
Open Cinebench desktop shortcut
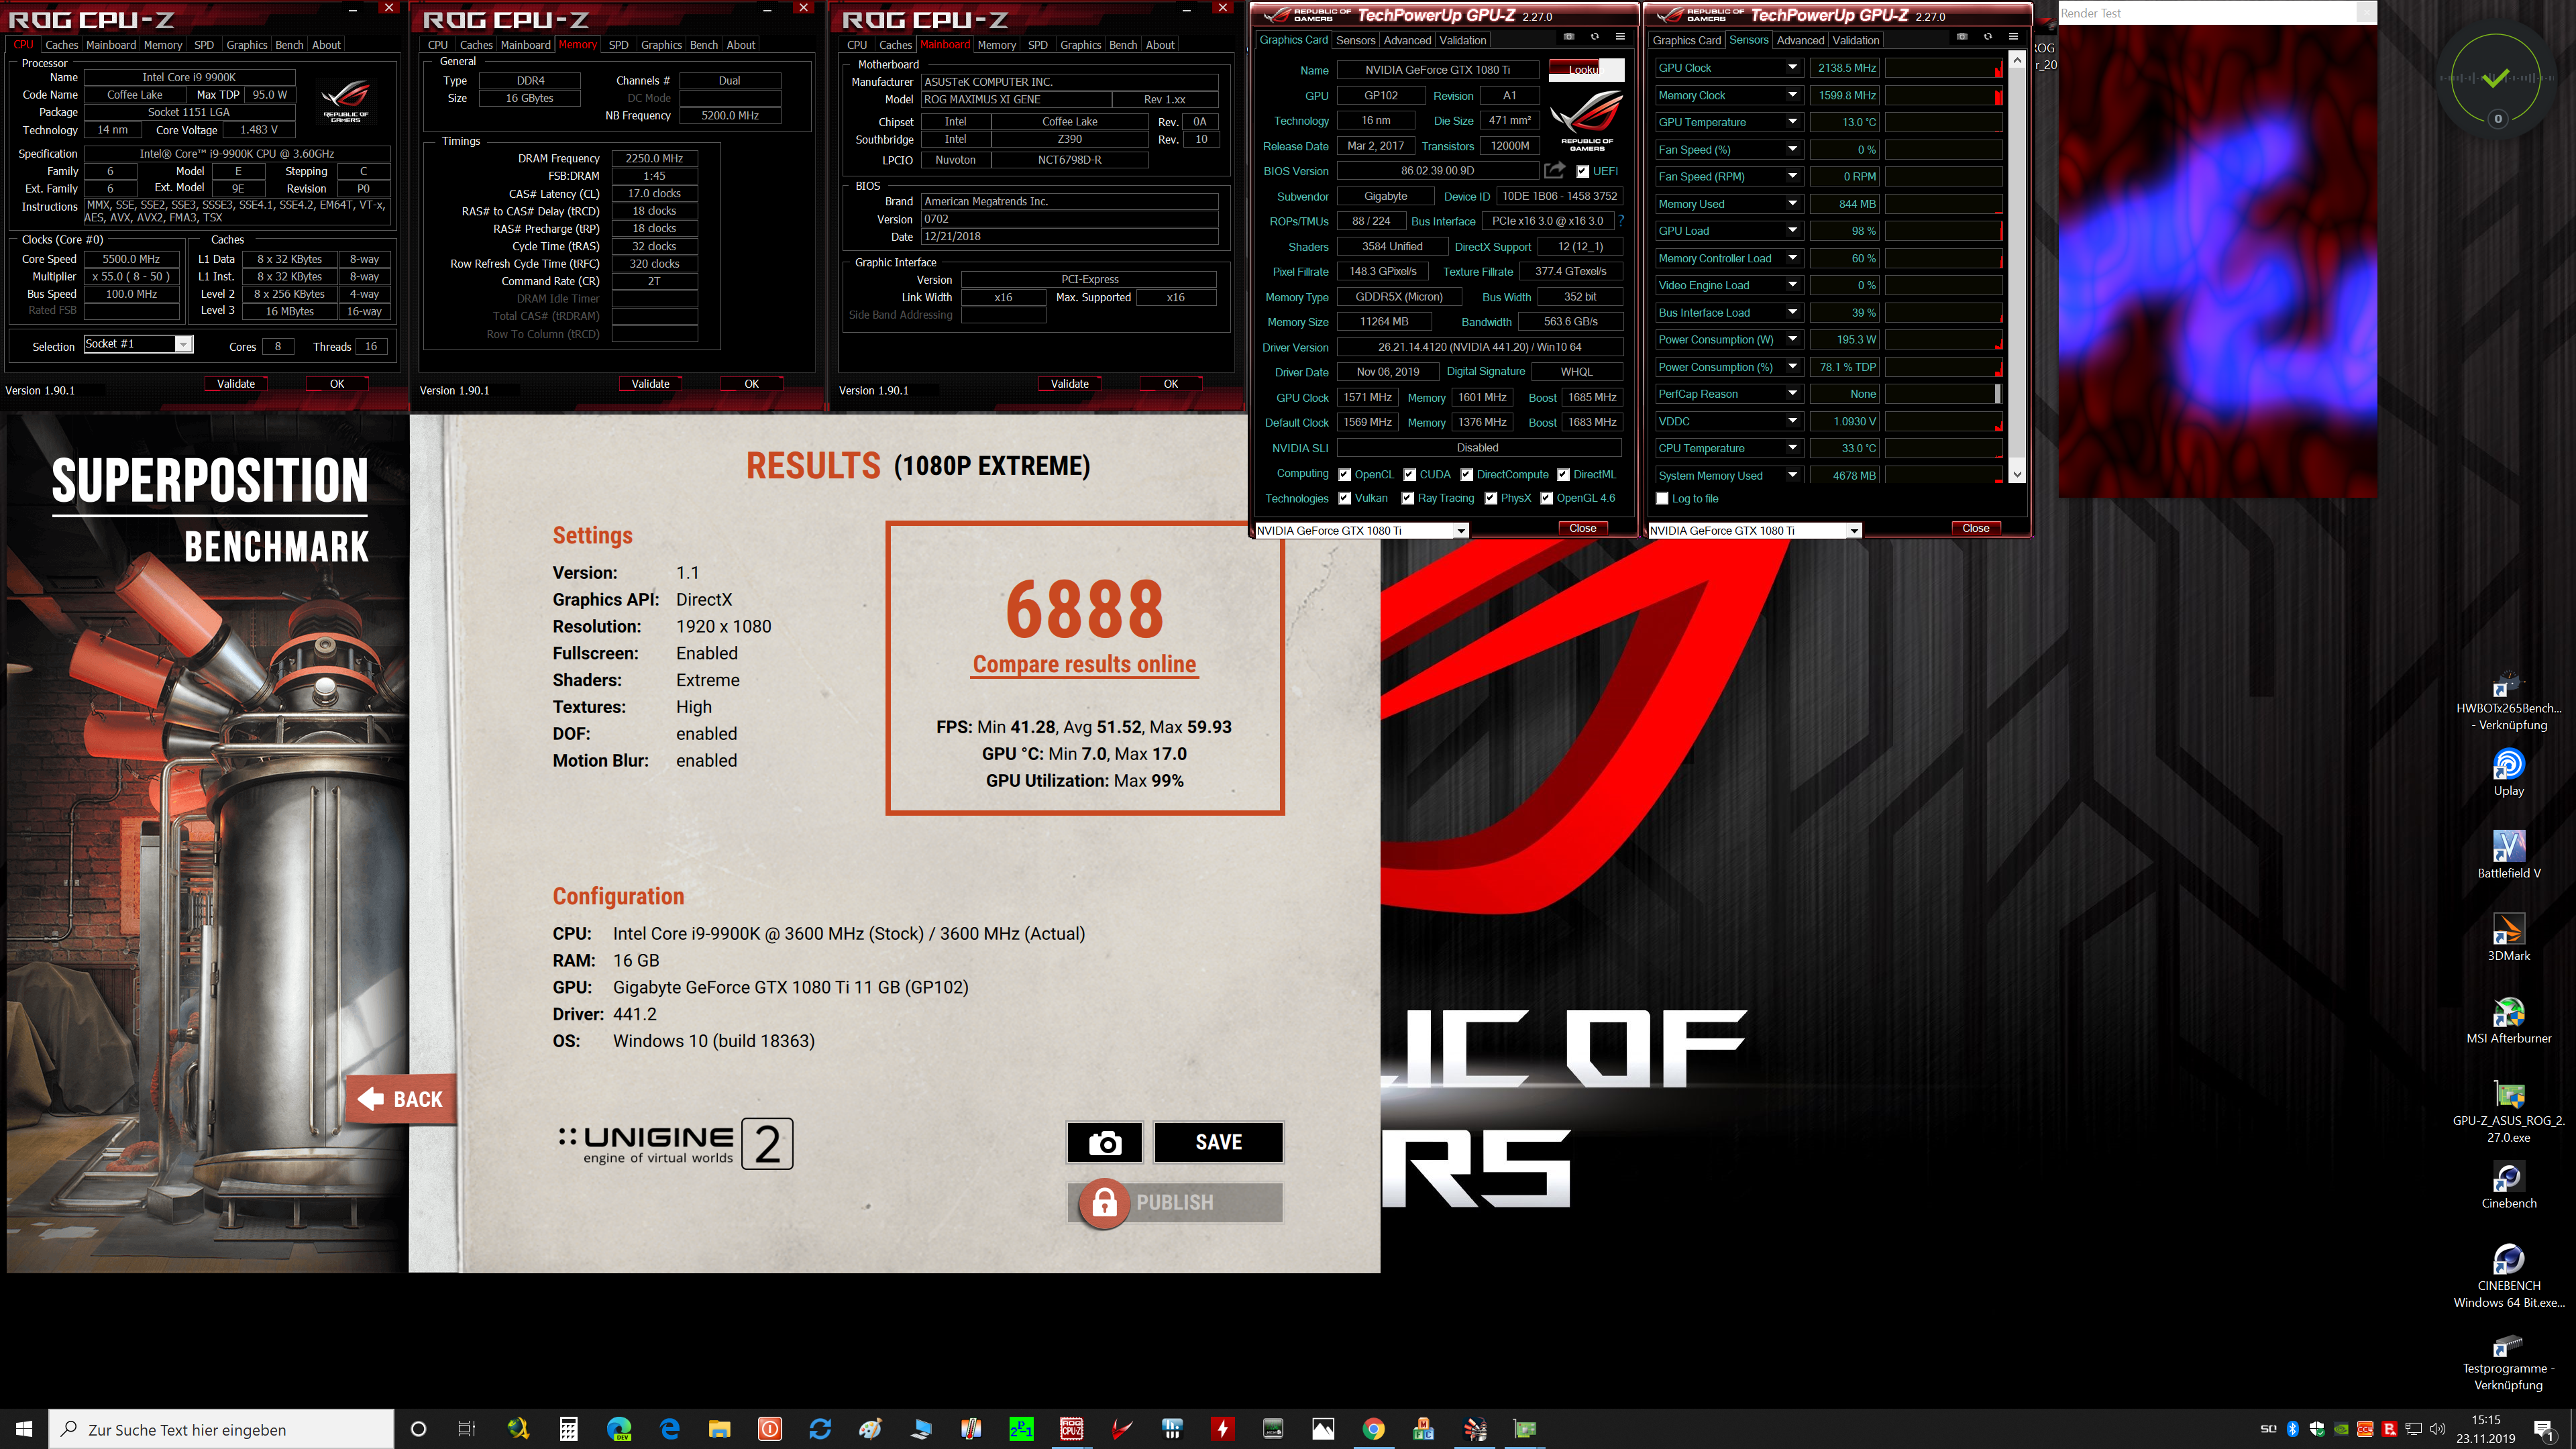click(x=2508, y=1185)
